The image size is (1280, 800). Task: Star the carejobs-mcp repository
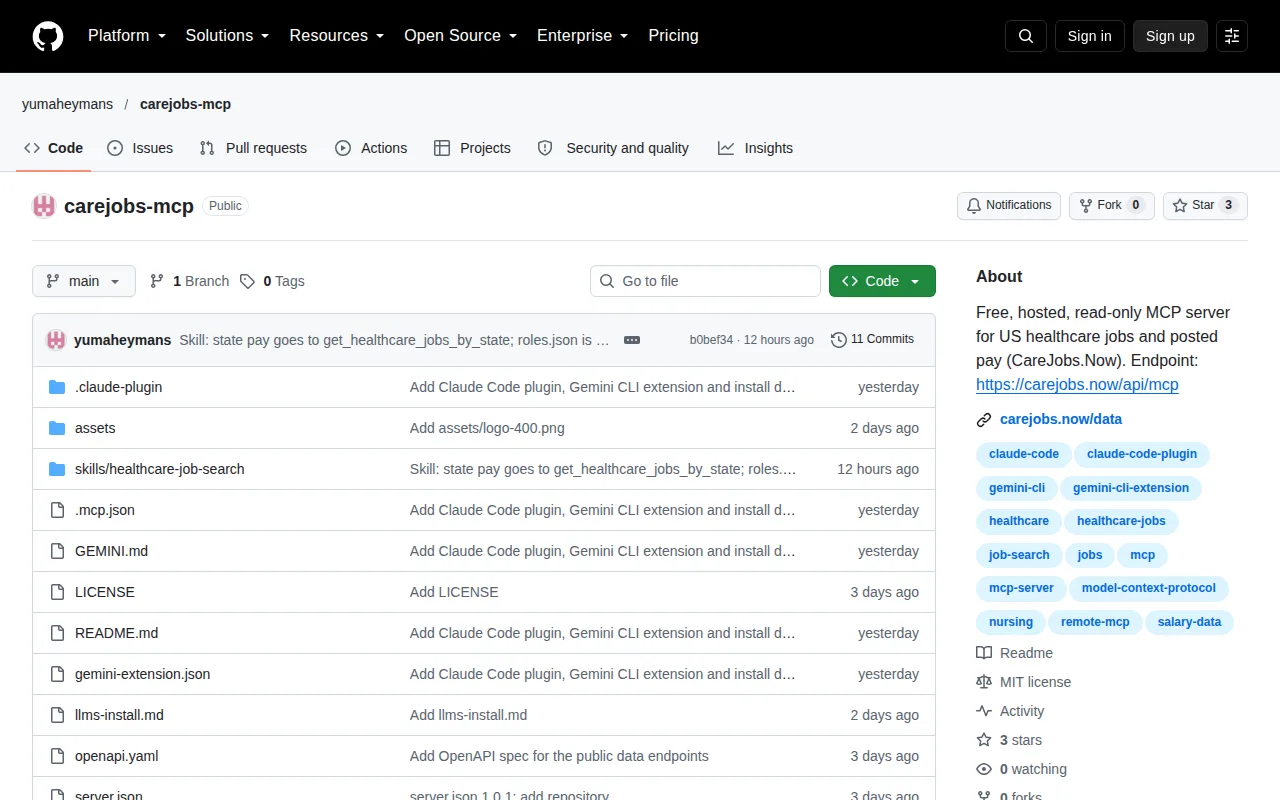click(x=1205, y=206)
